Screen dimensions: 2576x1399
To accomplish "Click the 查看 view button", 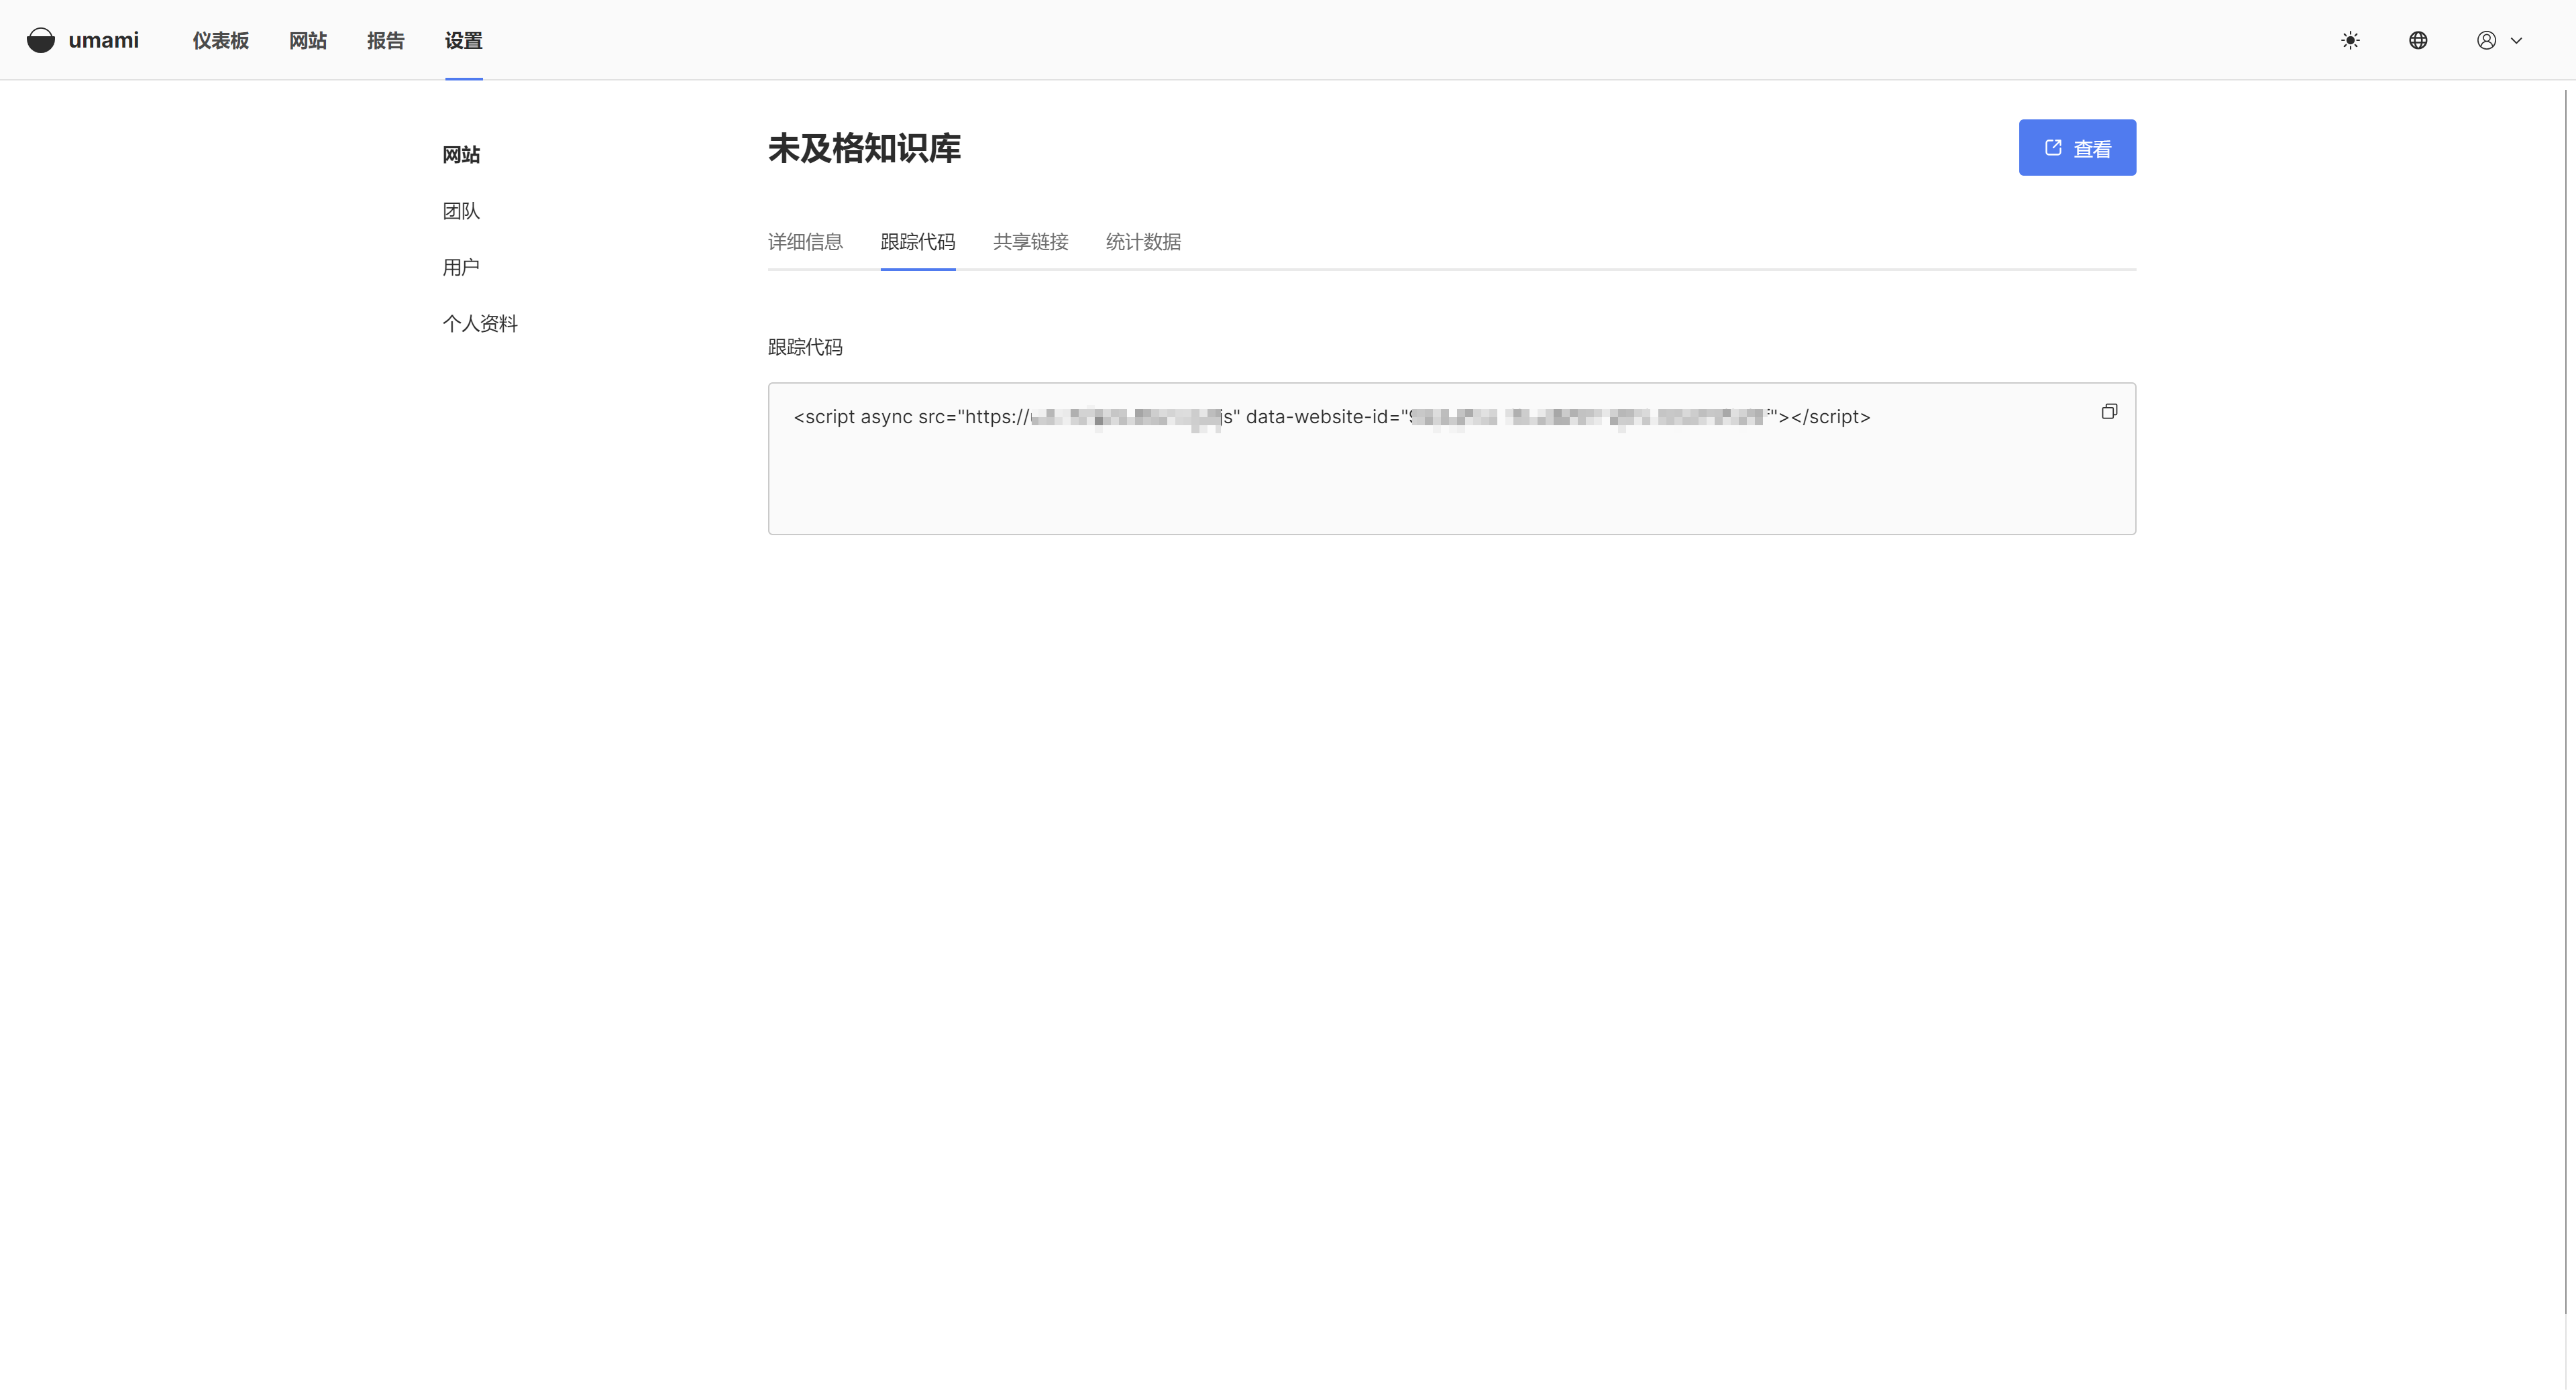I will [x=2077, y=148].
